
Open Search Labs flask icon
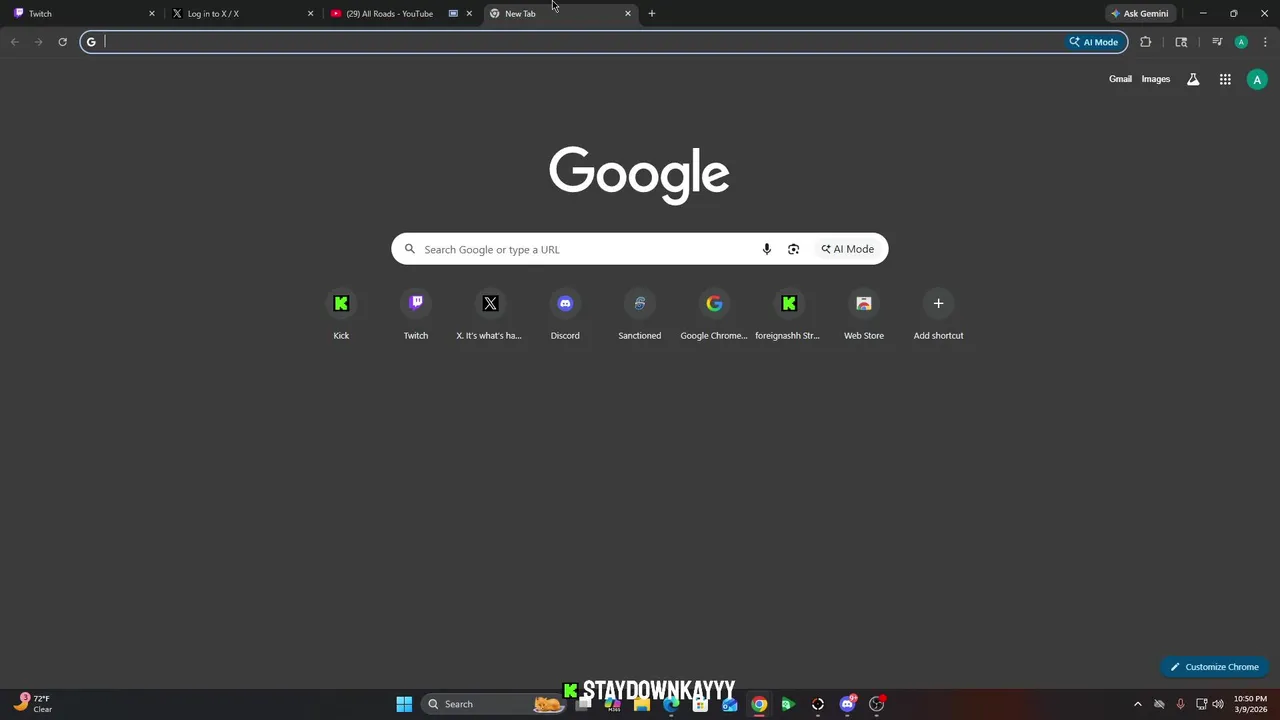1193,79
